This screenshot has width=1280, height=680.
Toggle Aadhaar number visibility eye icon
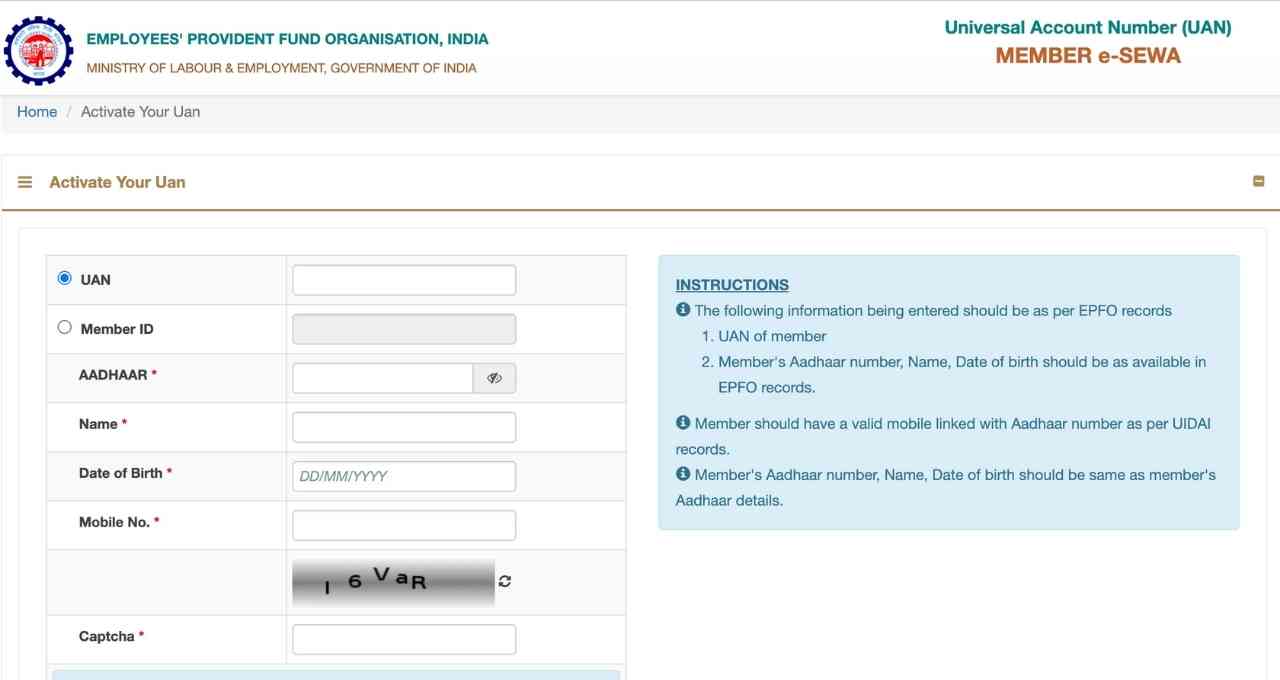494,378
